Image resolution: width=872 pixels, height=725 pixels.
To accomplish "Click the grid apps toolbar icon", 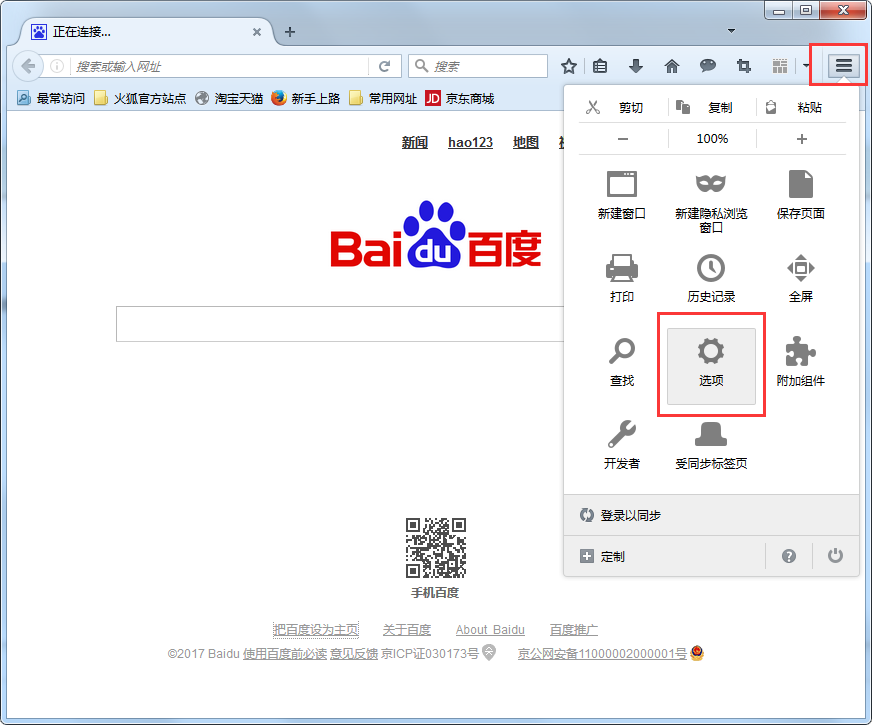I will [780, 67].
